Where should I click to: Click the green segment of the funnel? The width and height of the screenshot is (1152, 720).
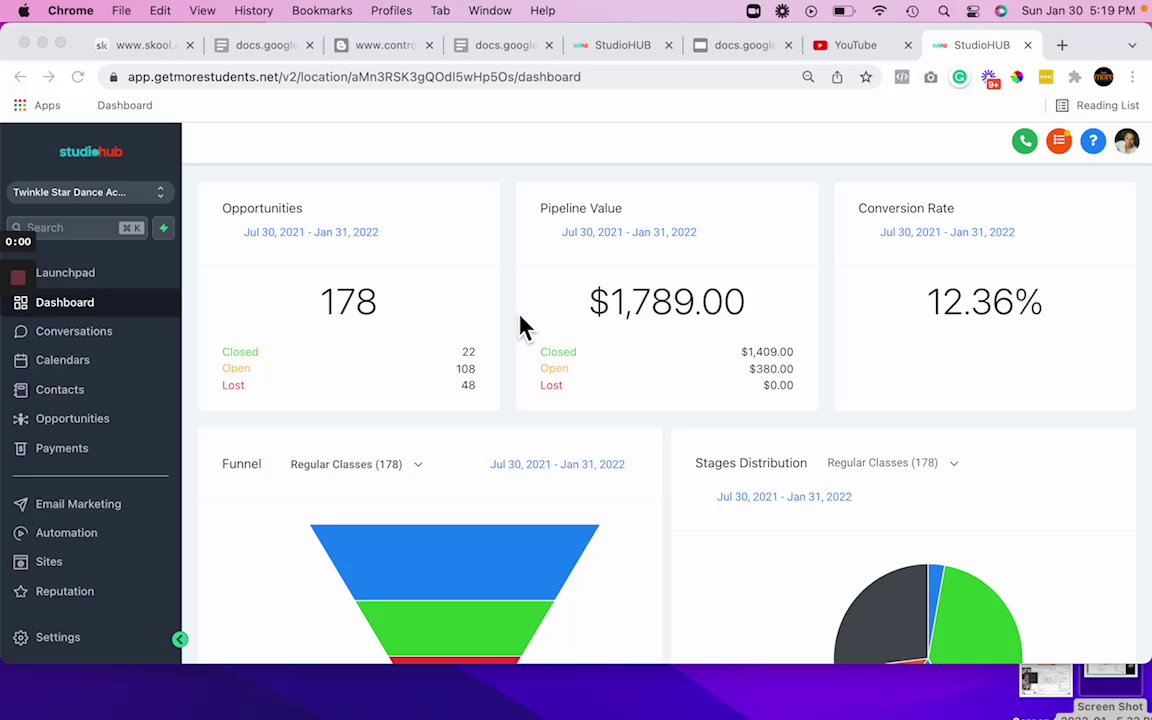[454, 627]
